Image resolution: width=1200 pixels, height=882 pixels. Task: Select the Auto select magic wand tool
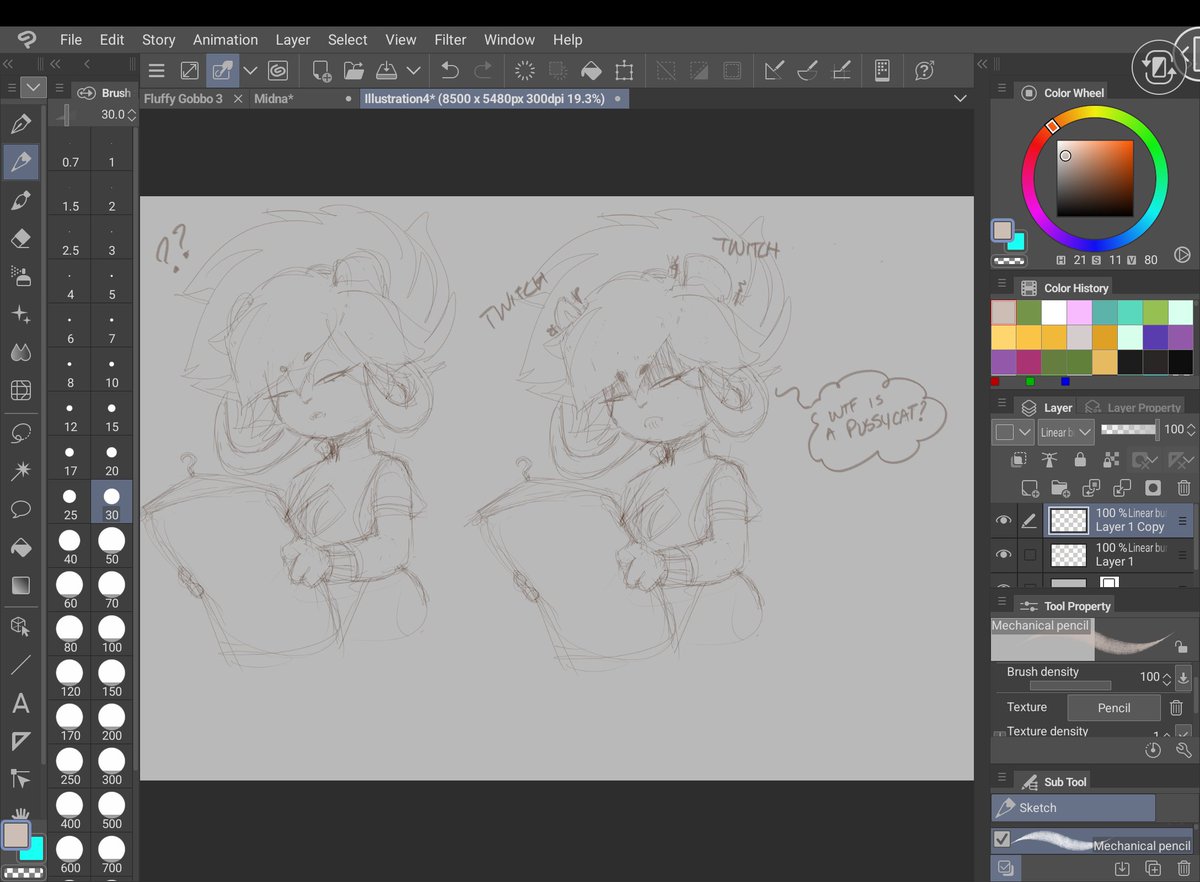(x=20, y=470)
